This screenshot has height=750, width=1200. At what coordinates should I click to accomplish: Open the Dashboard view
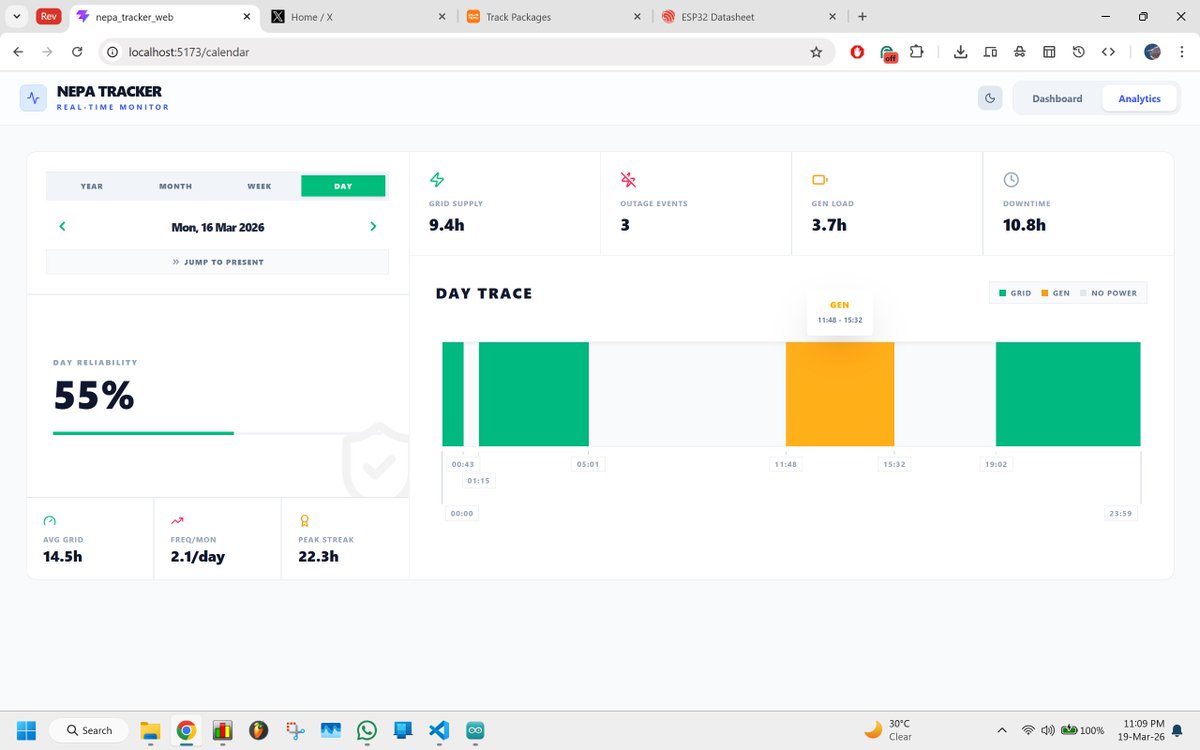pyautogui.click(x=1057, y=98)
